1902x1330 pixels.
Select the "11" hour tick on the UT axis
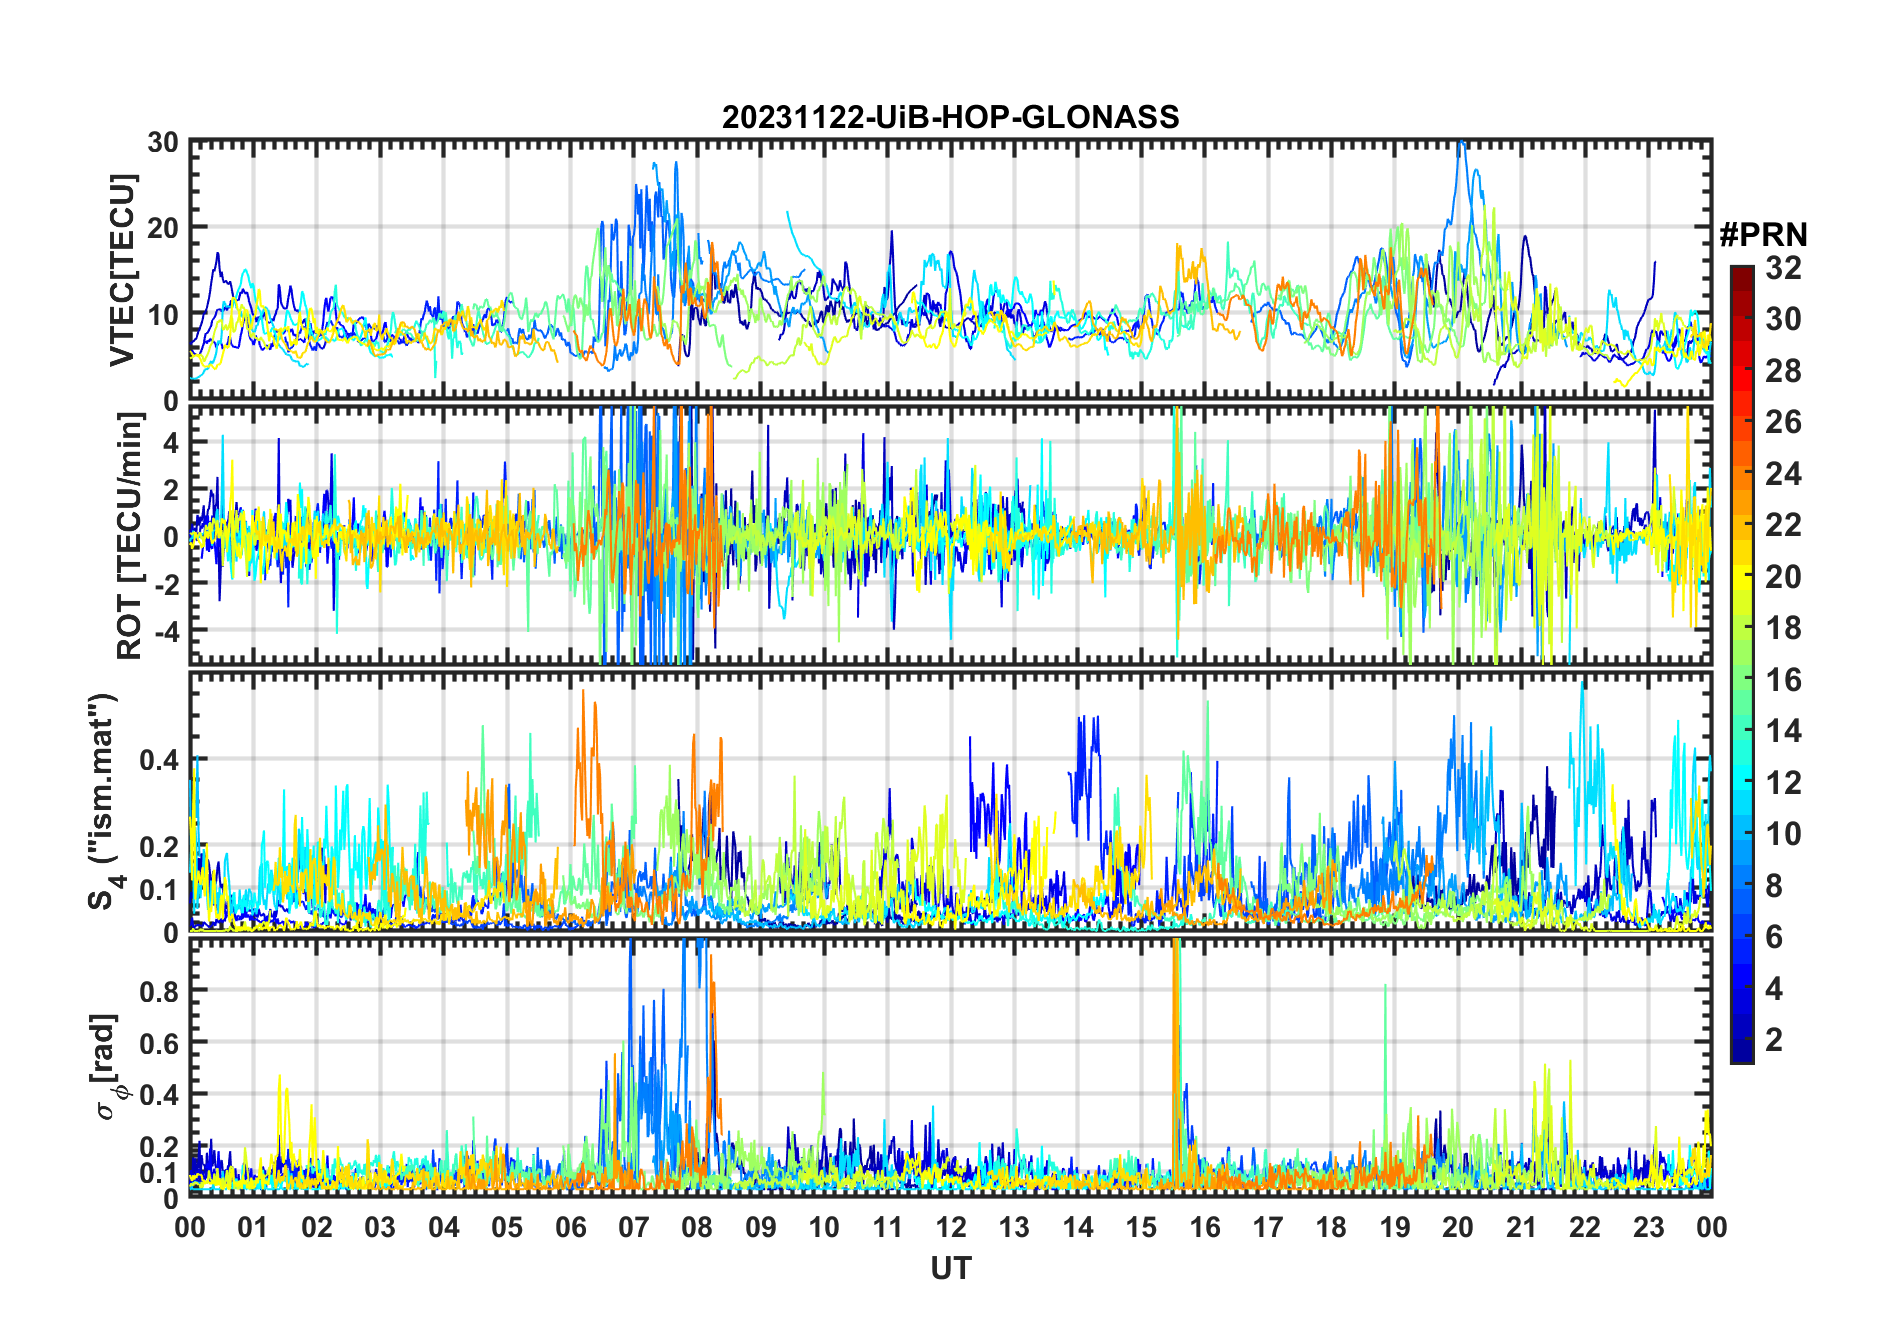[888, 1227]
